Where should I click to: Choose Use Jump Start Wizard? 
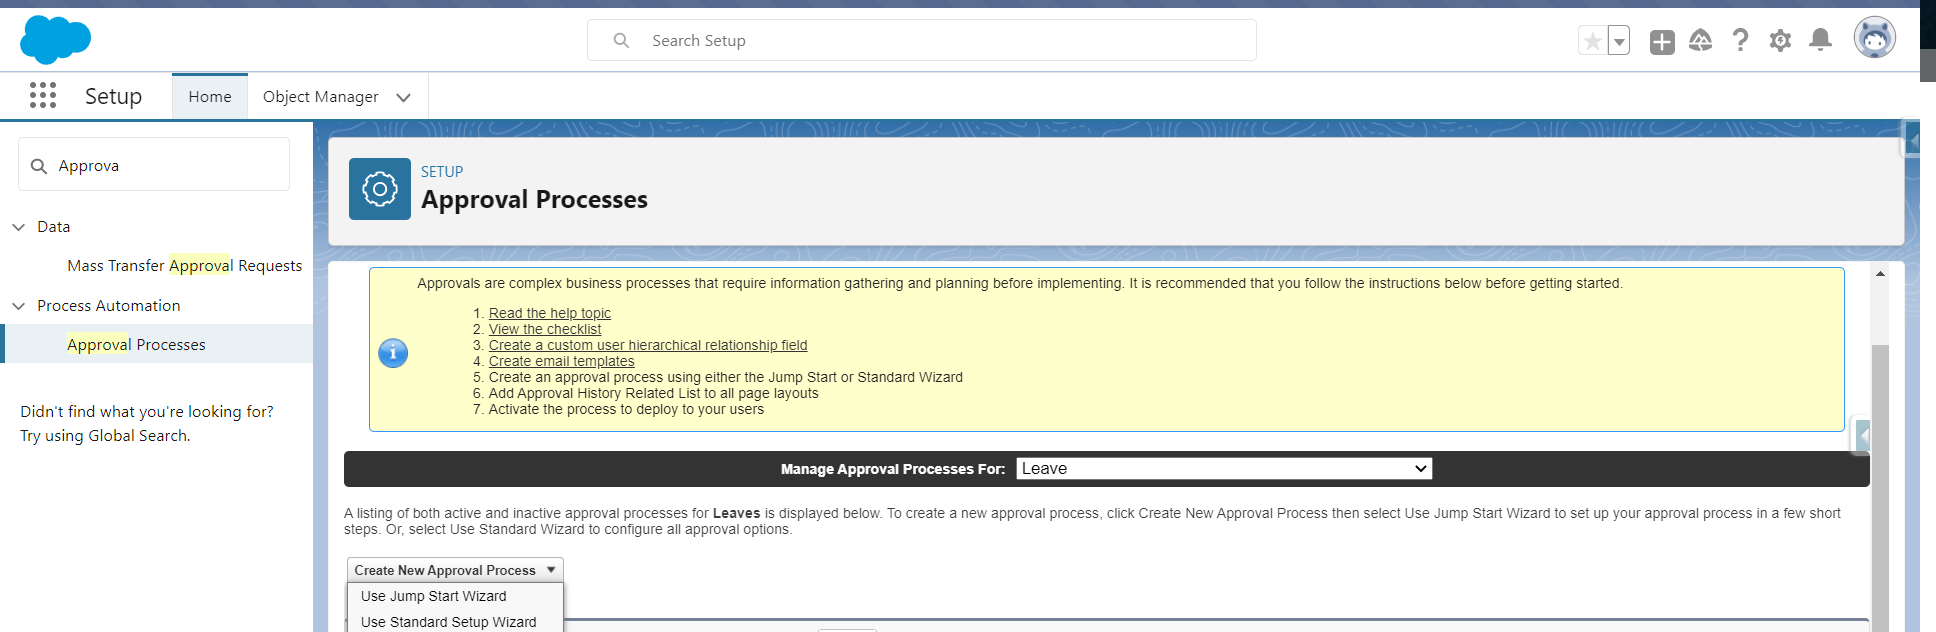pos(434,596)
